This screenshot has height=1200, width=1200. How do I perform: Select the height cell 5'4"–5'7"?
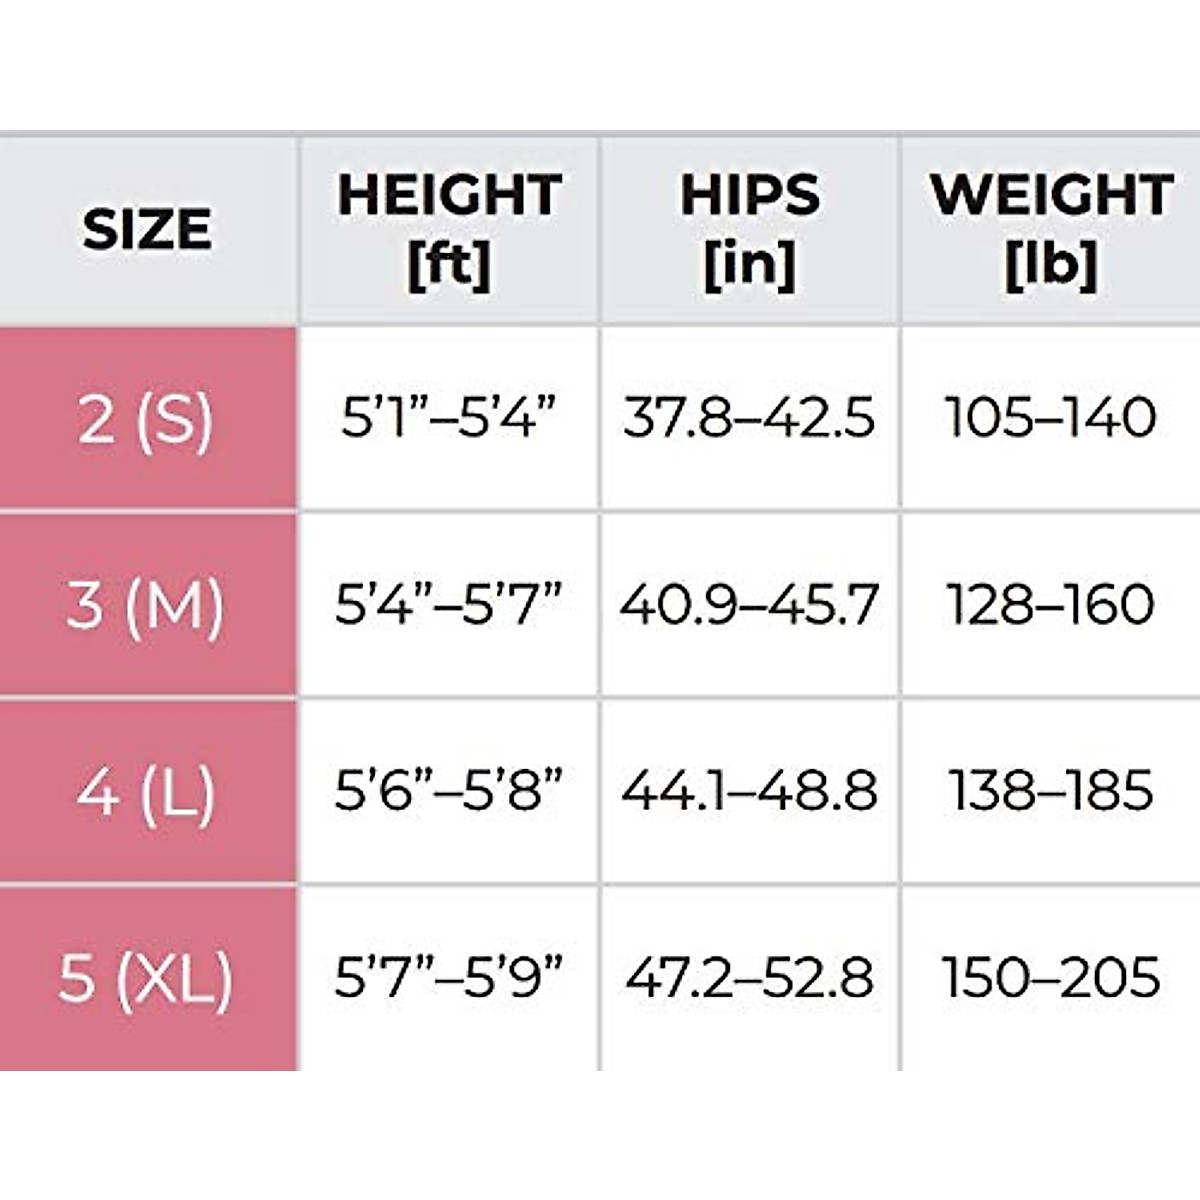449,604
